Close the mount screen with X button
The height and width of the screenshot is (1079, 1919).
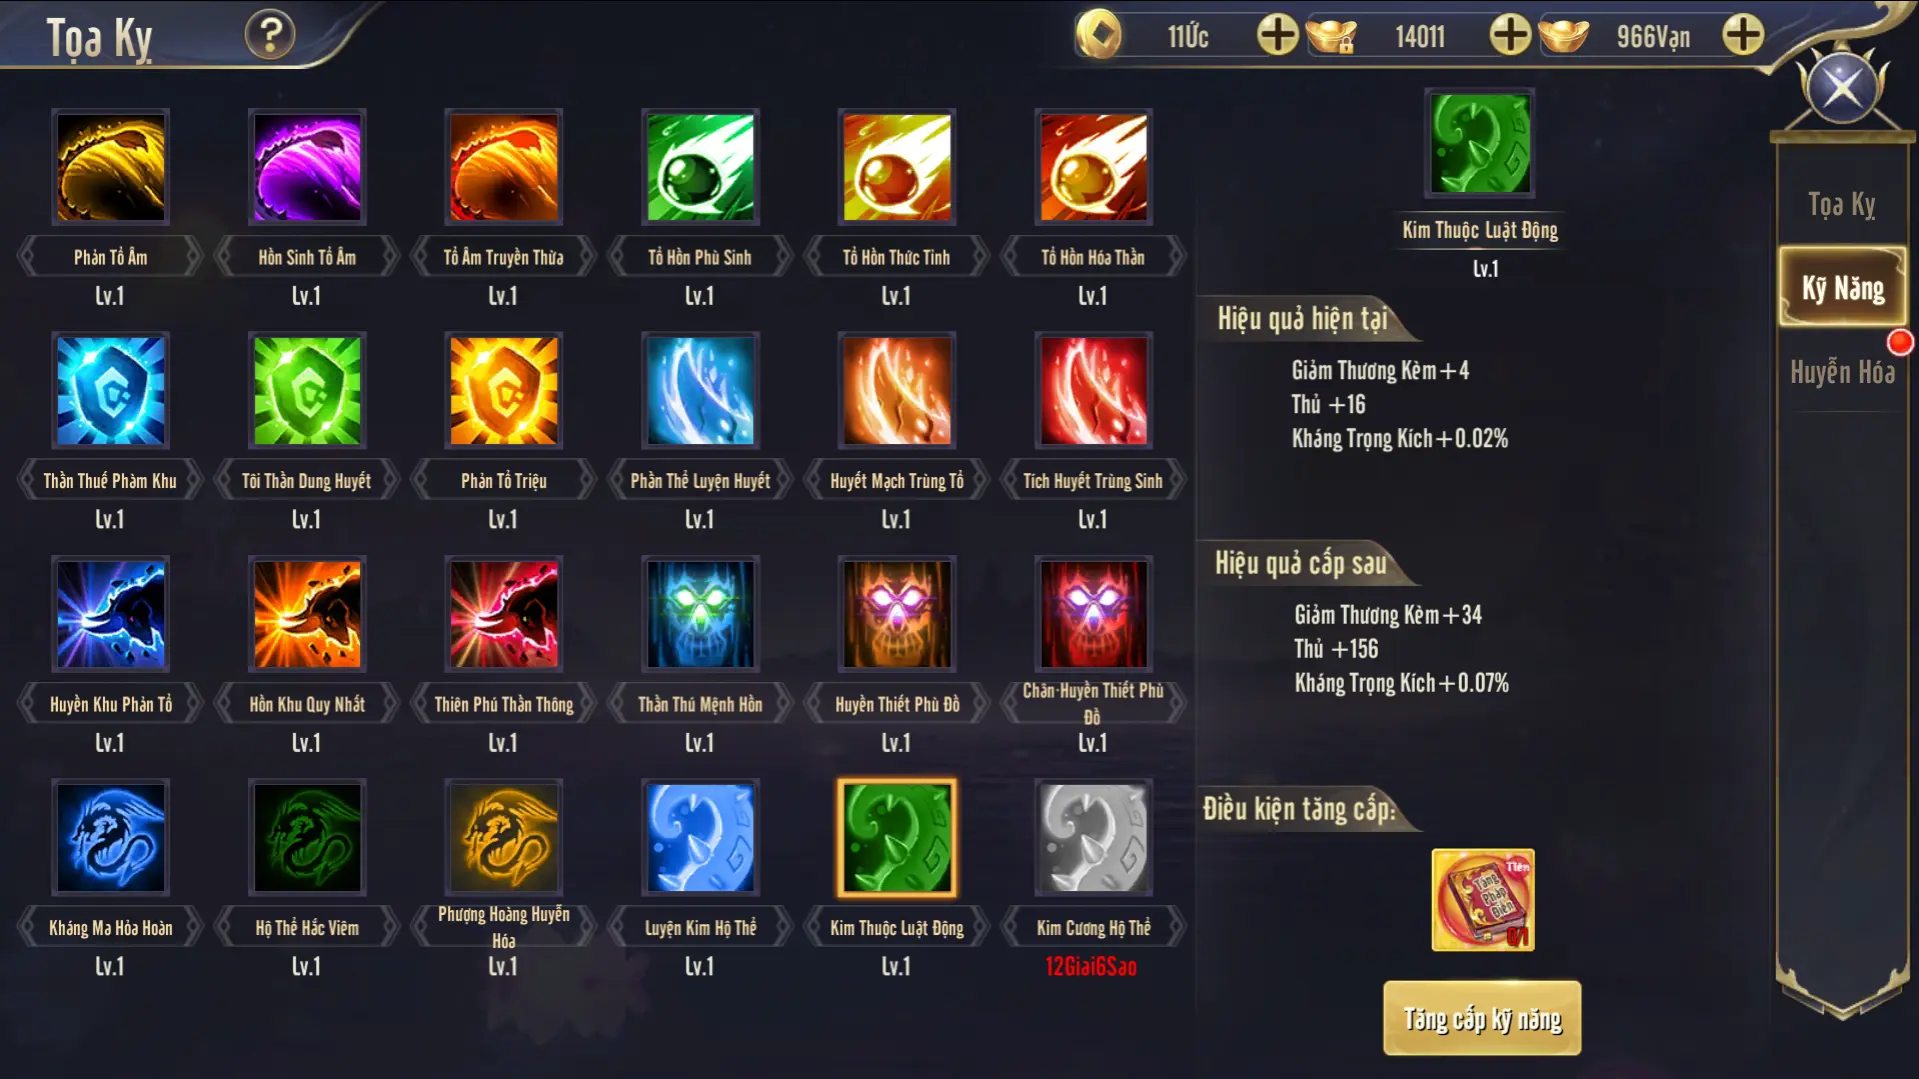[x=1842, y=88]
